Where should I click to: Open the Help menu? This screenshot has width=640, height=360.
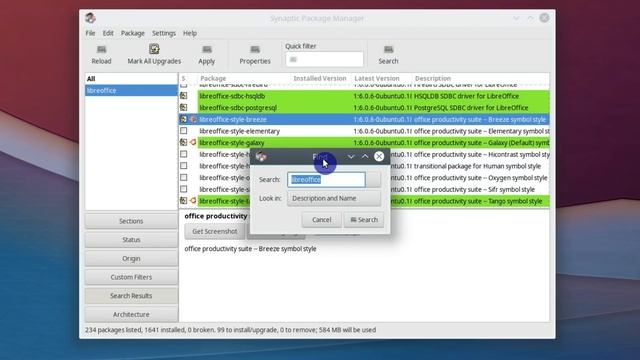190,33
